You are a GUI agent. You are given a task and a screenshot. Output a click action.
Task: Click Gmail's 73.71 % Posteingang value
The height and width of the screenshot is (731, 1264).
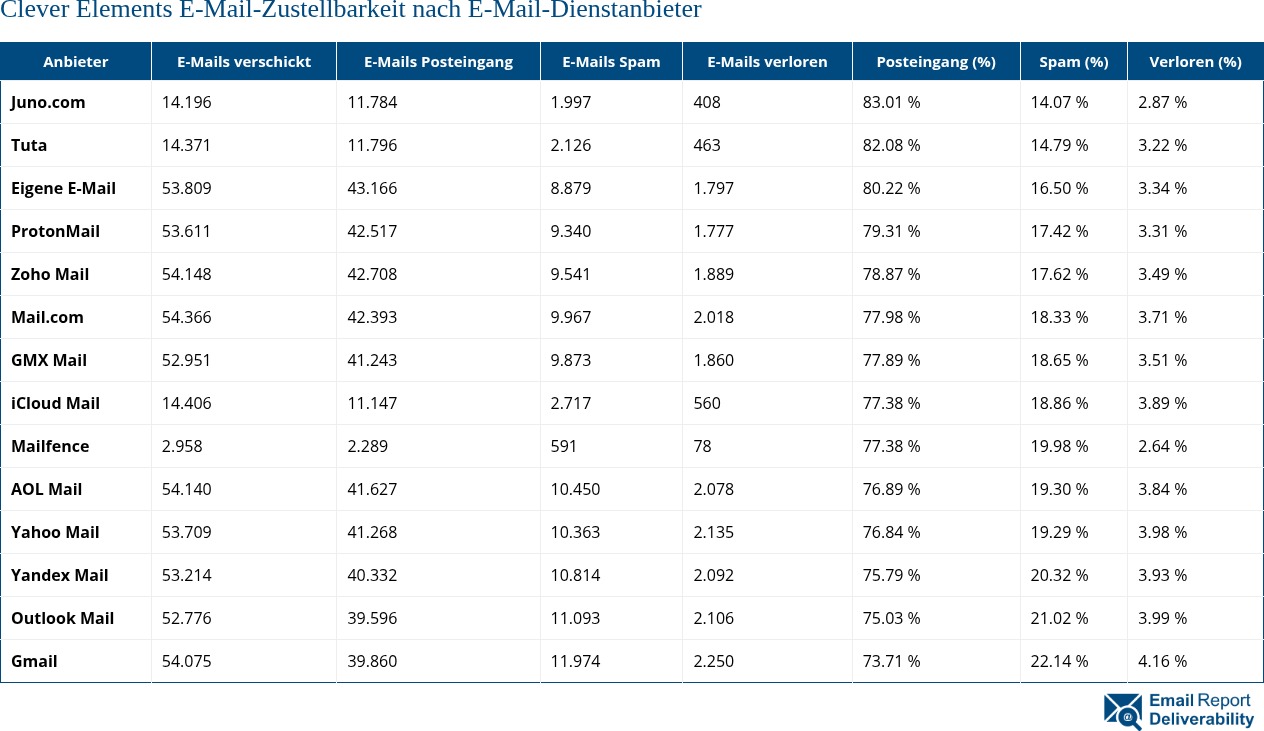(892, 661)
